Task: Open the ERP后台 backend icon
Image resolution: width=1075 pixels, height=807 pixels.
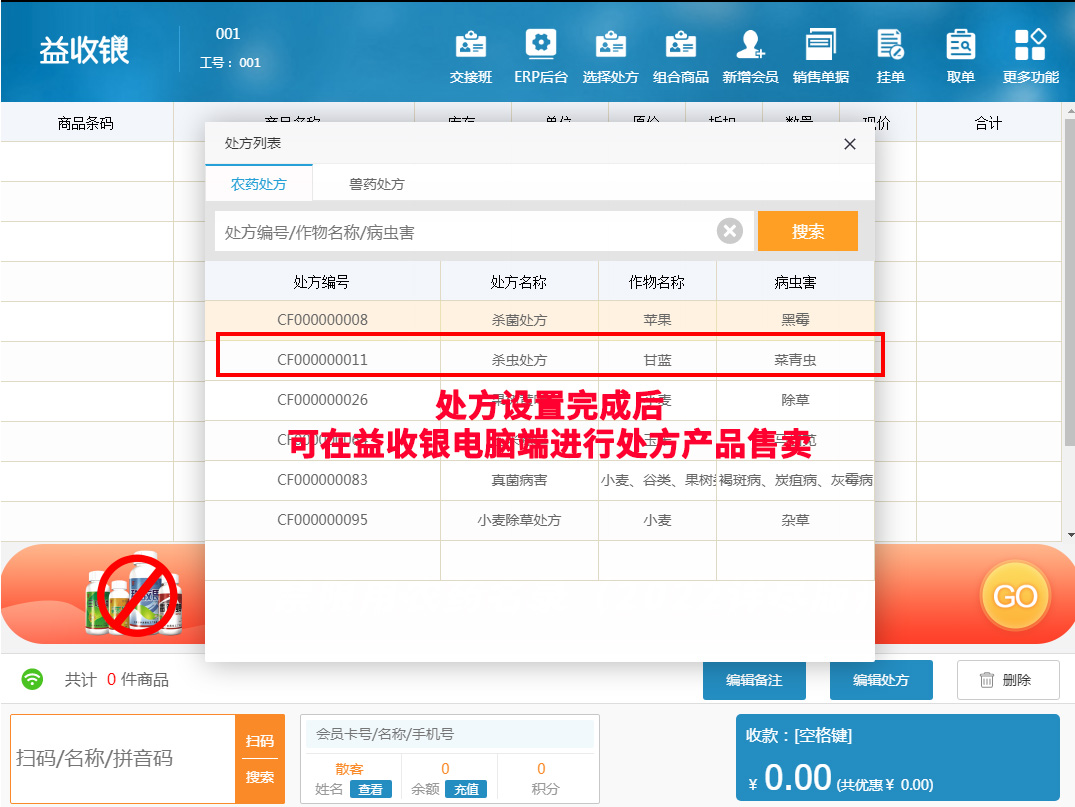Action: pos(541,55)
